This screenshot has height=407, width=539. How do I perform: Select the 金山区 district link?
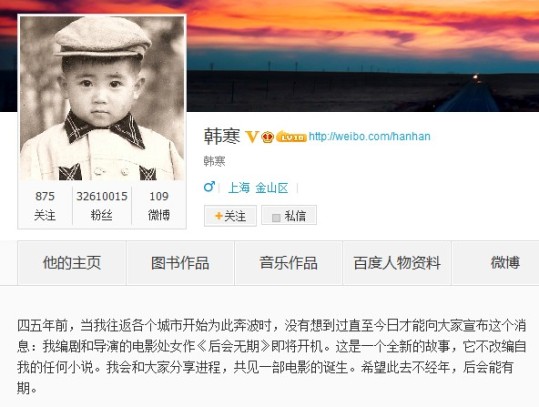coord(272,188)
